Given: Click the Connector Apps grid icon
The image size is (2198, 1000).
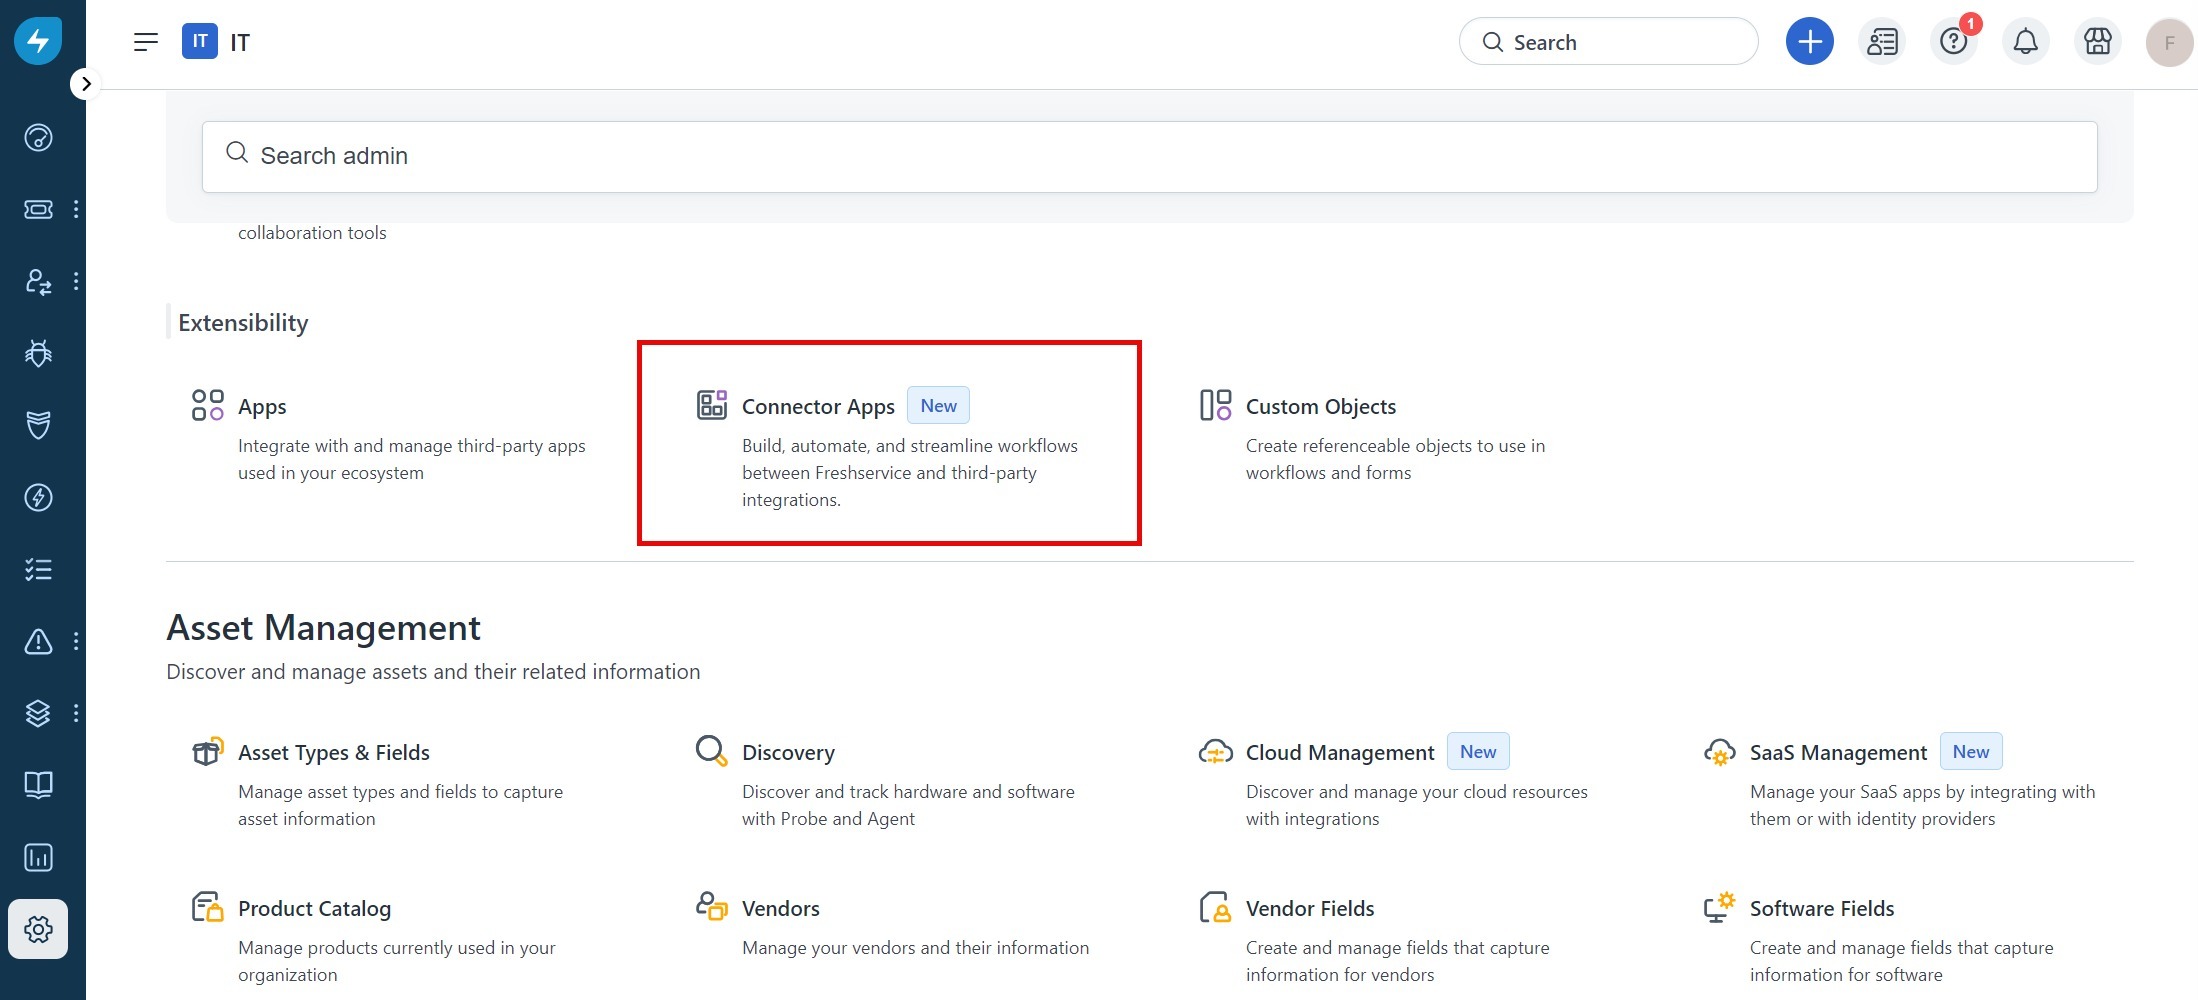Looking at the screenshot, I should click(712, 405).
